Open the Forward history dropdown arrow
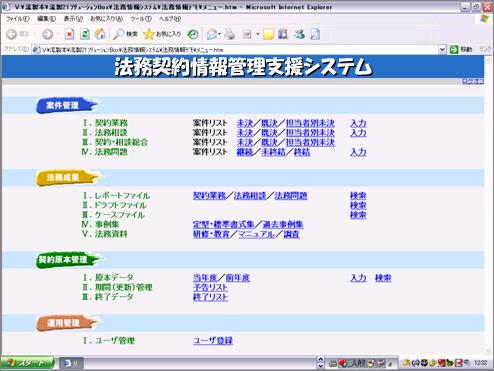494x371 pixels. (58, 34)
